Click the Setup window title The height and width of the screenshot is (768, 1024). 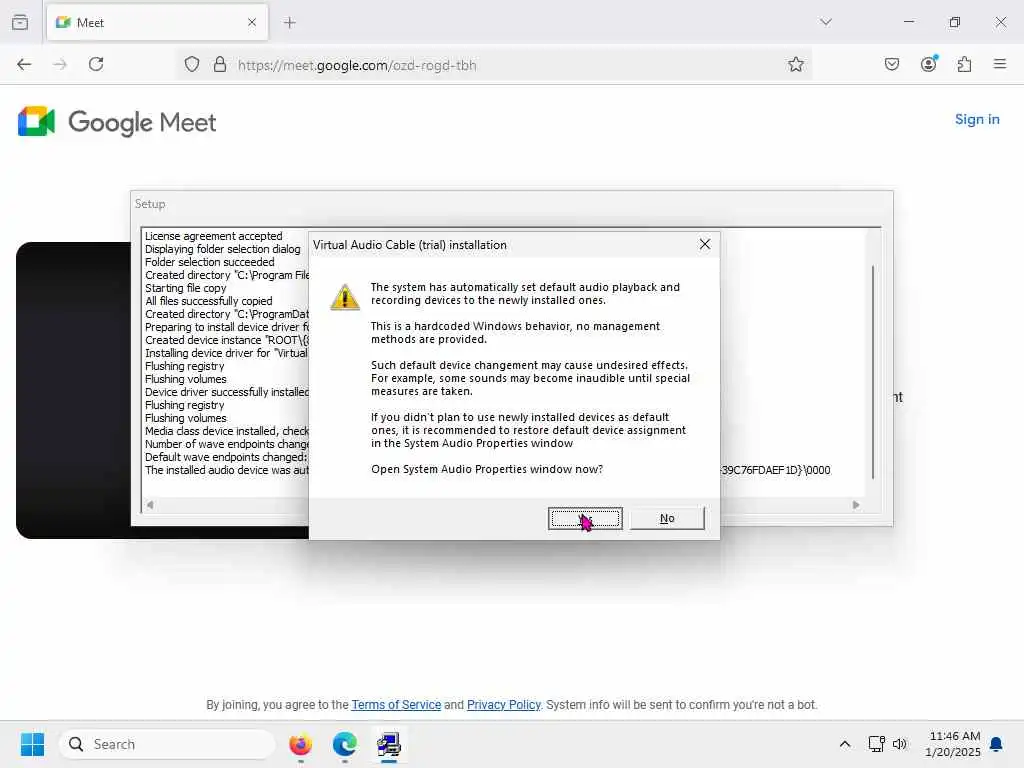150,204
